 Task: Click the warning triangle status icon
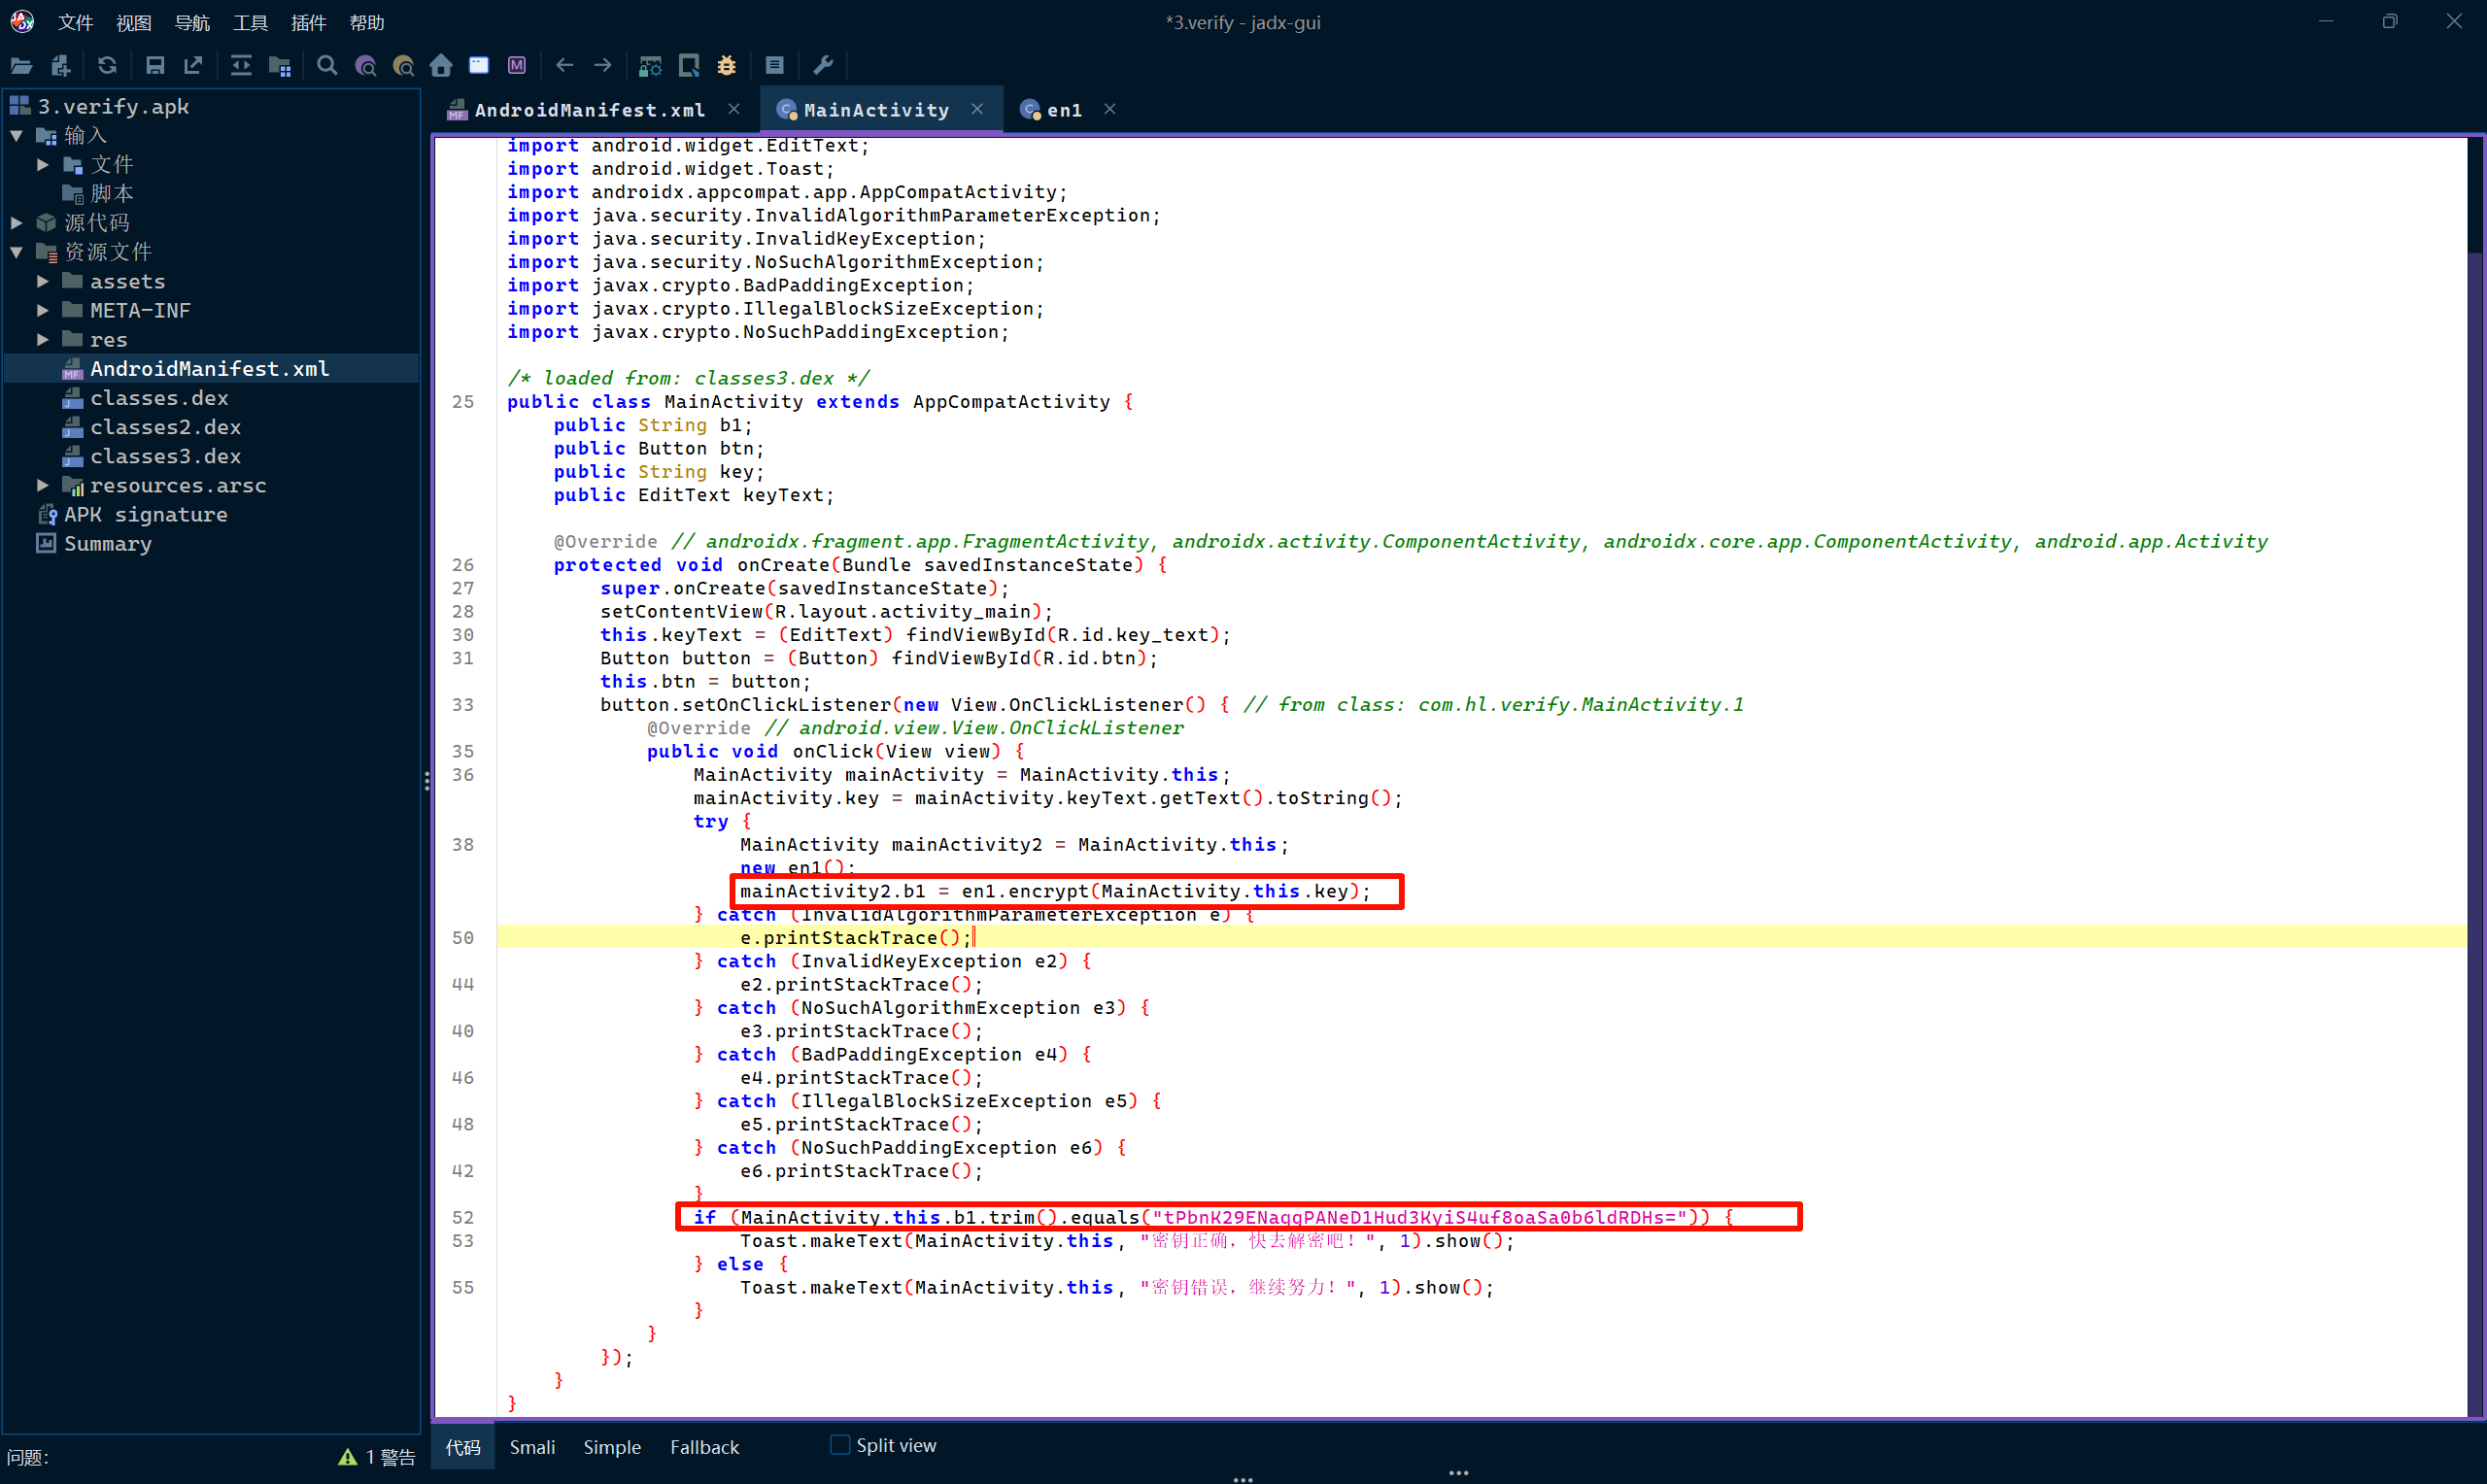point(347,1457)
